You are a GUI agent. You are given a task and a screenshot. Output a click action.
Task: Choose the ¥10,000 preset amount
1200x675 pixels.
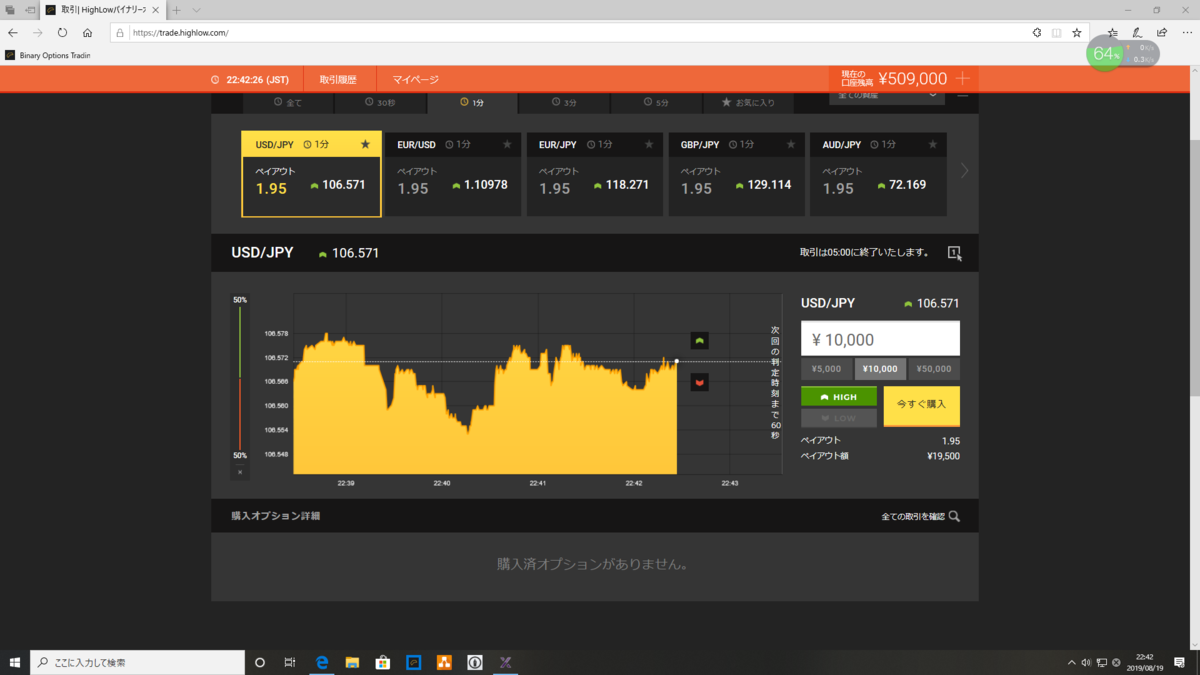[881, 369]
